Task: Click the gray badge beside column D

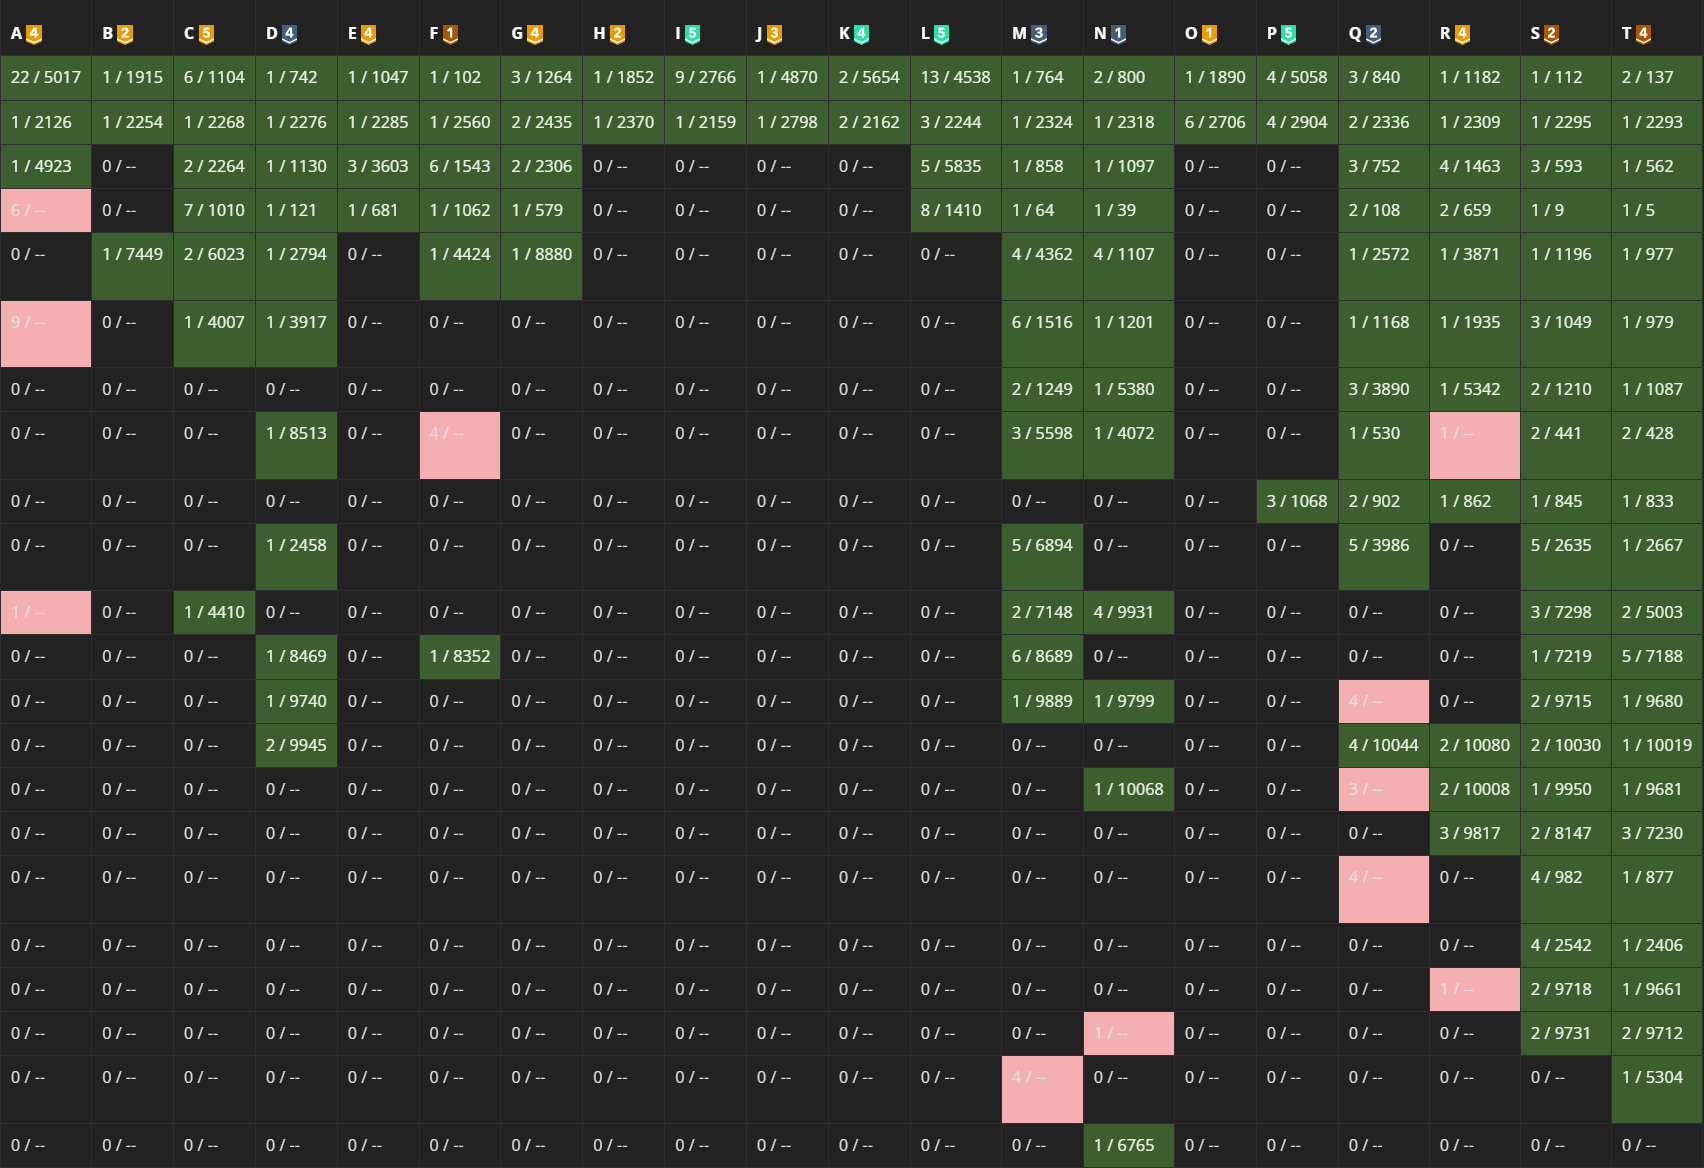Action: click(289, 34)
